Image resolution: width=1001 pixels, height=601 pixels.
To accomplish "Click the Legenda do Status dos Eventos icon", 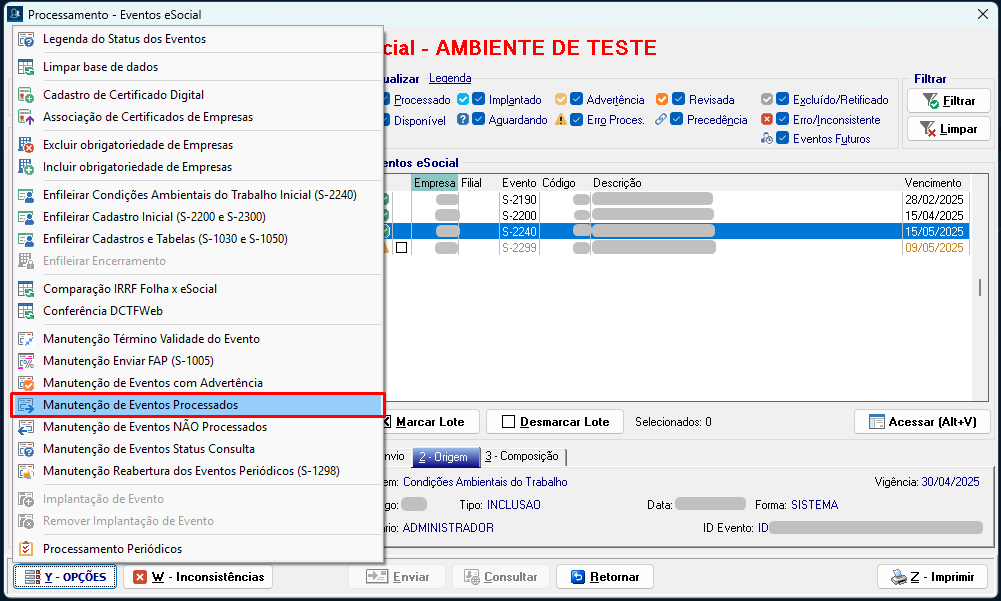I will [x=26, y=39].
